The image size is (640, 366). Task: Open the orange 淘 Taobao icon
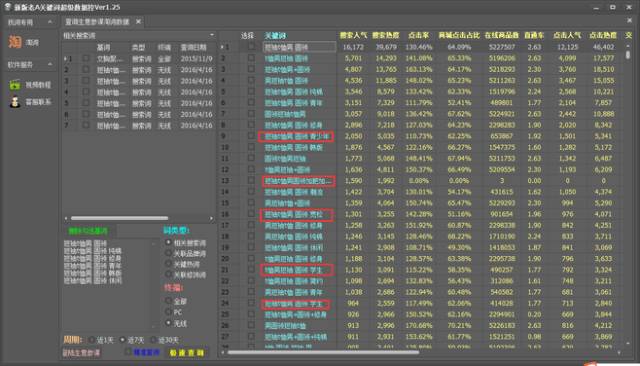click(x=15, y=42)
